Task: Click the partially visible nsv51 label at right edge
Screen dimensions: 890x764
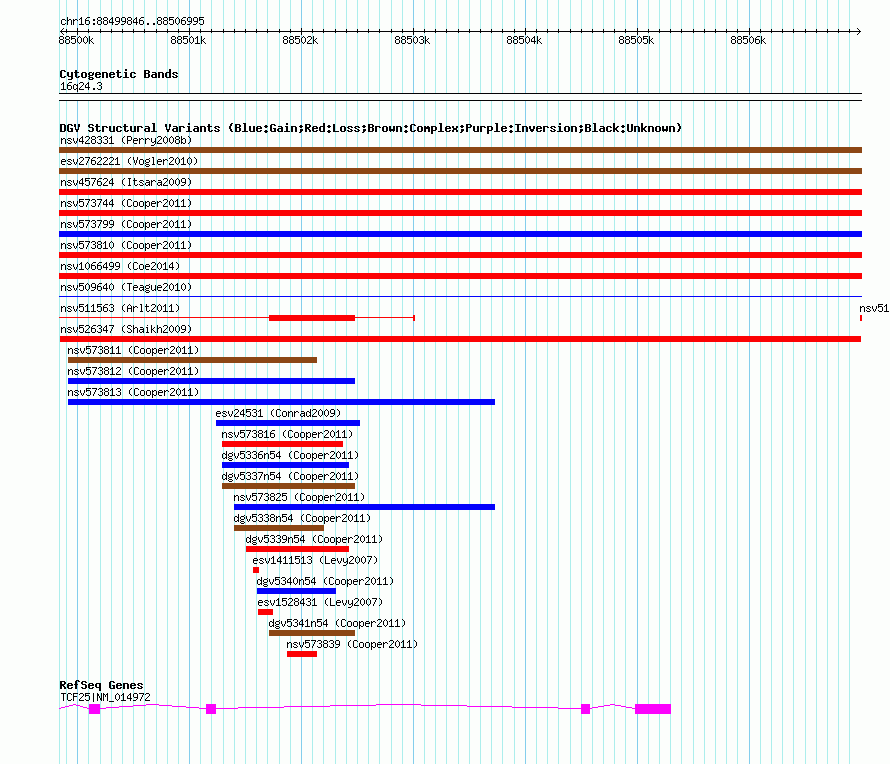Action: pos(874,308)
